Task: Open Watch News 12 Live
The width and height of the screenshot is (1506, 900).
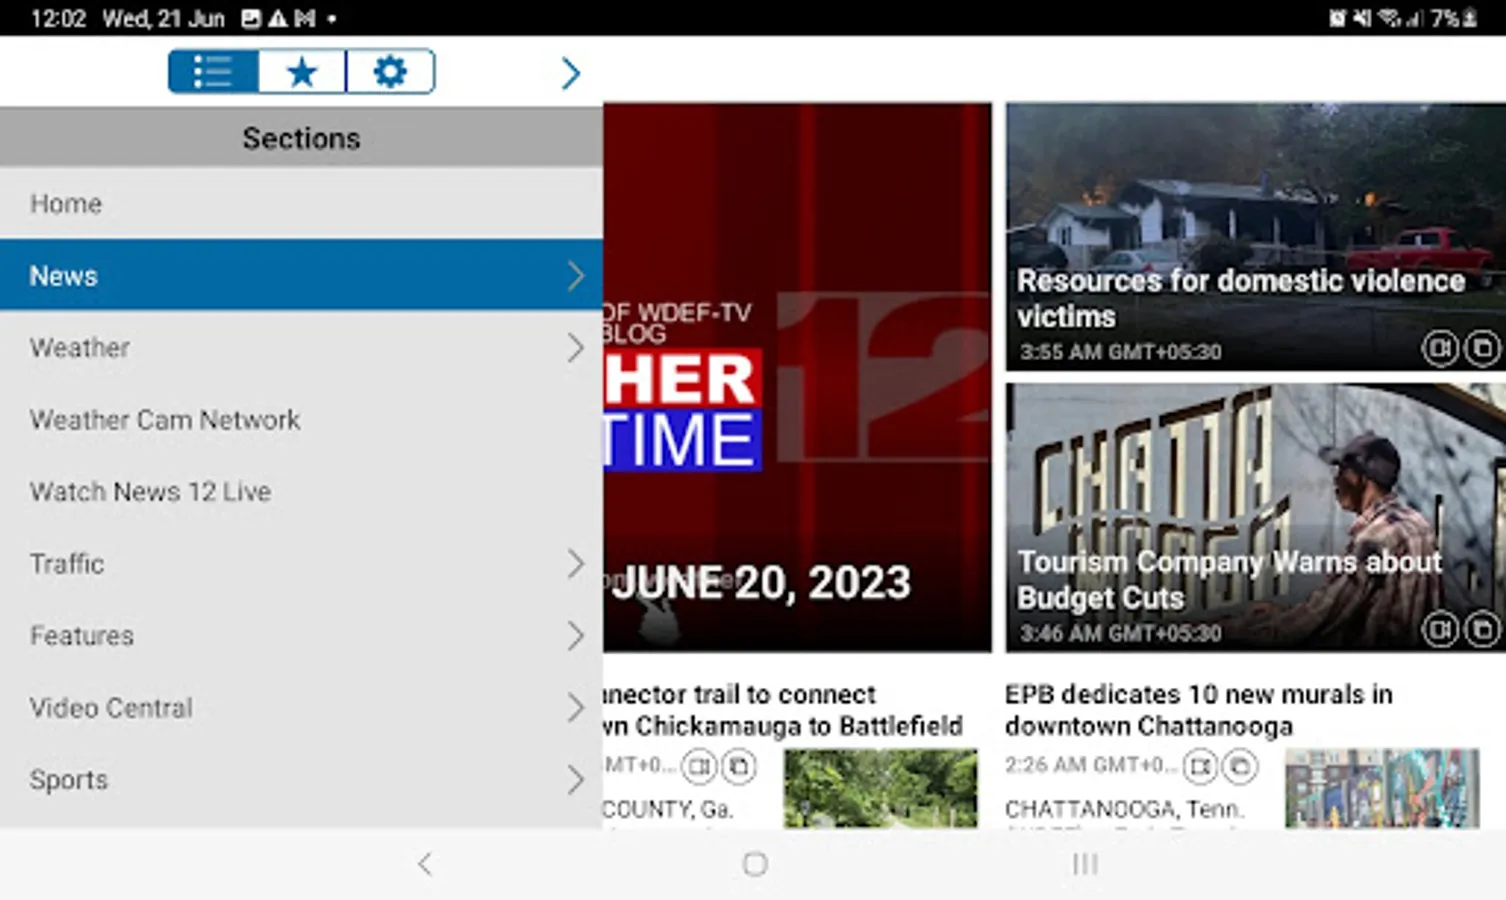Action: tap(301, 491)
